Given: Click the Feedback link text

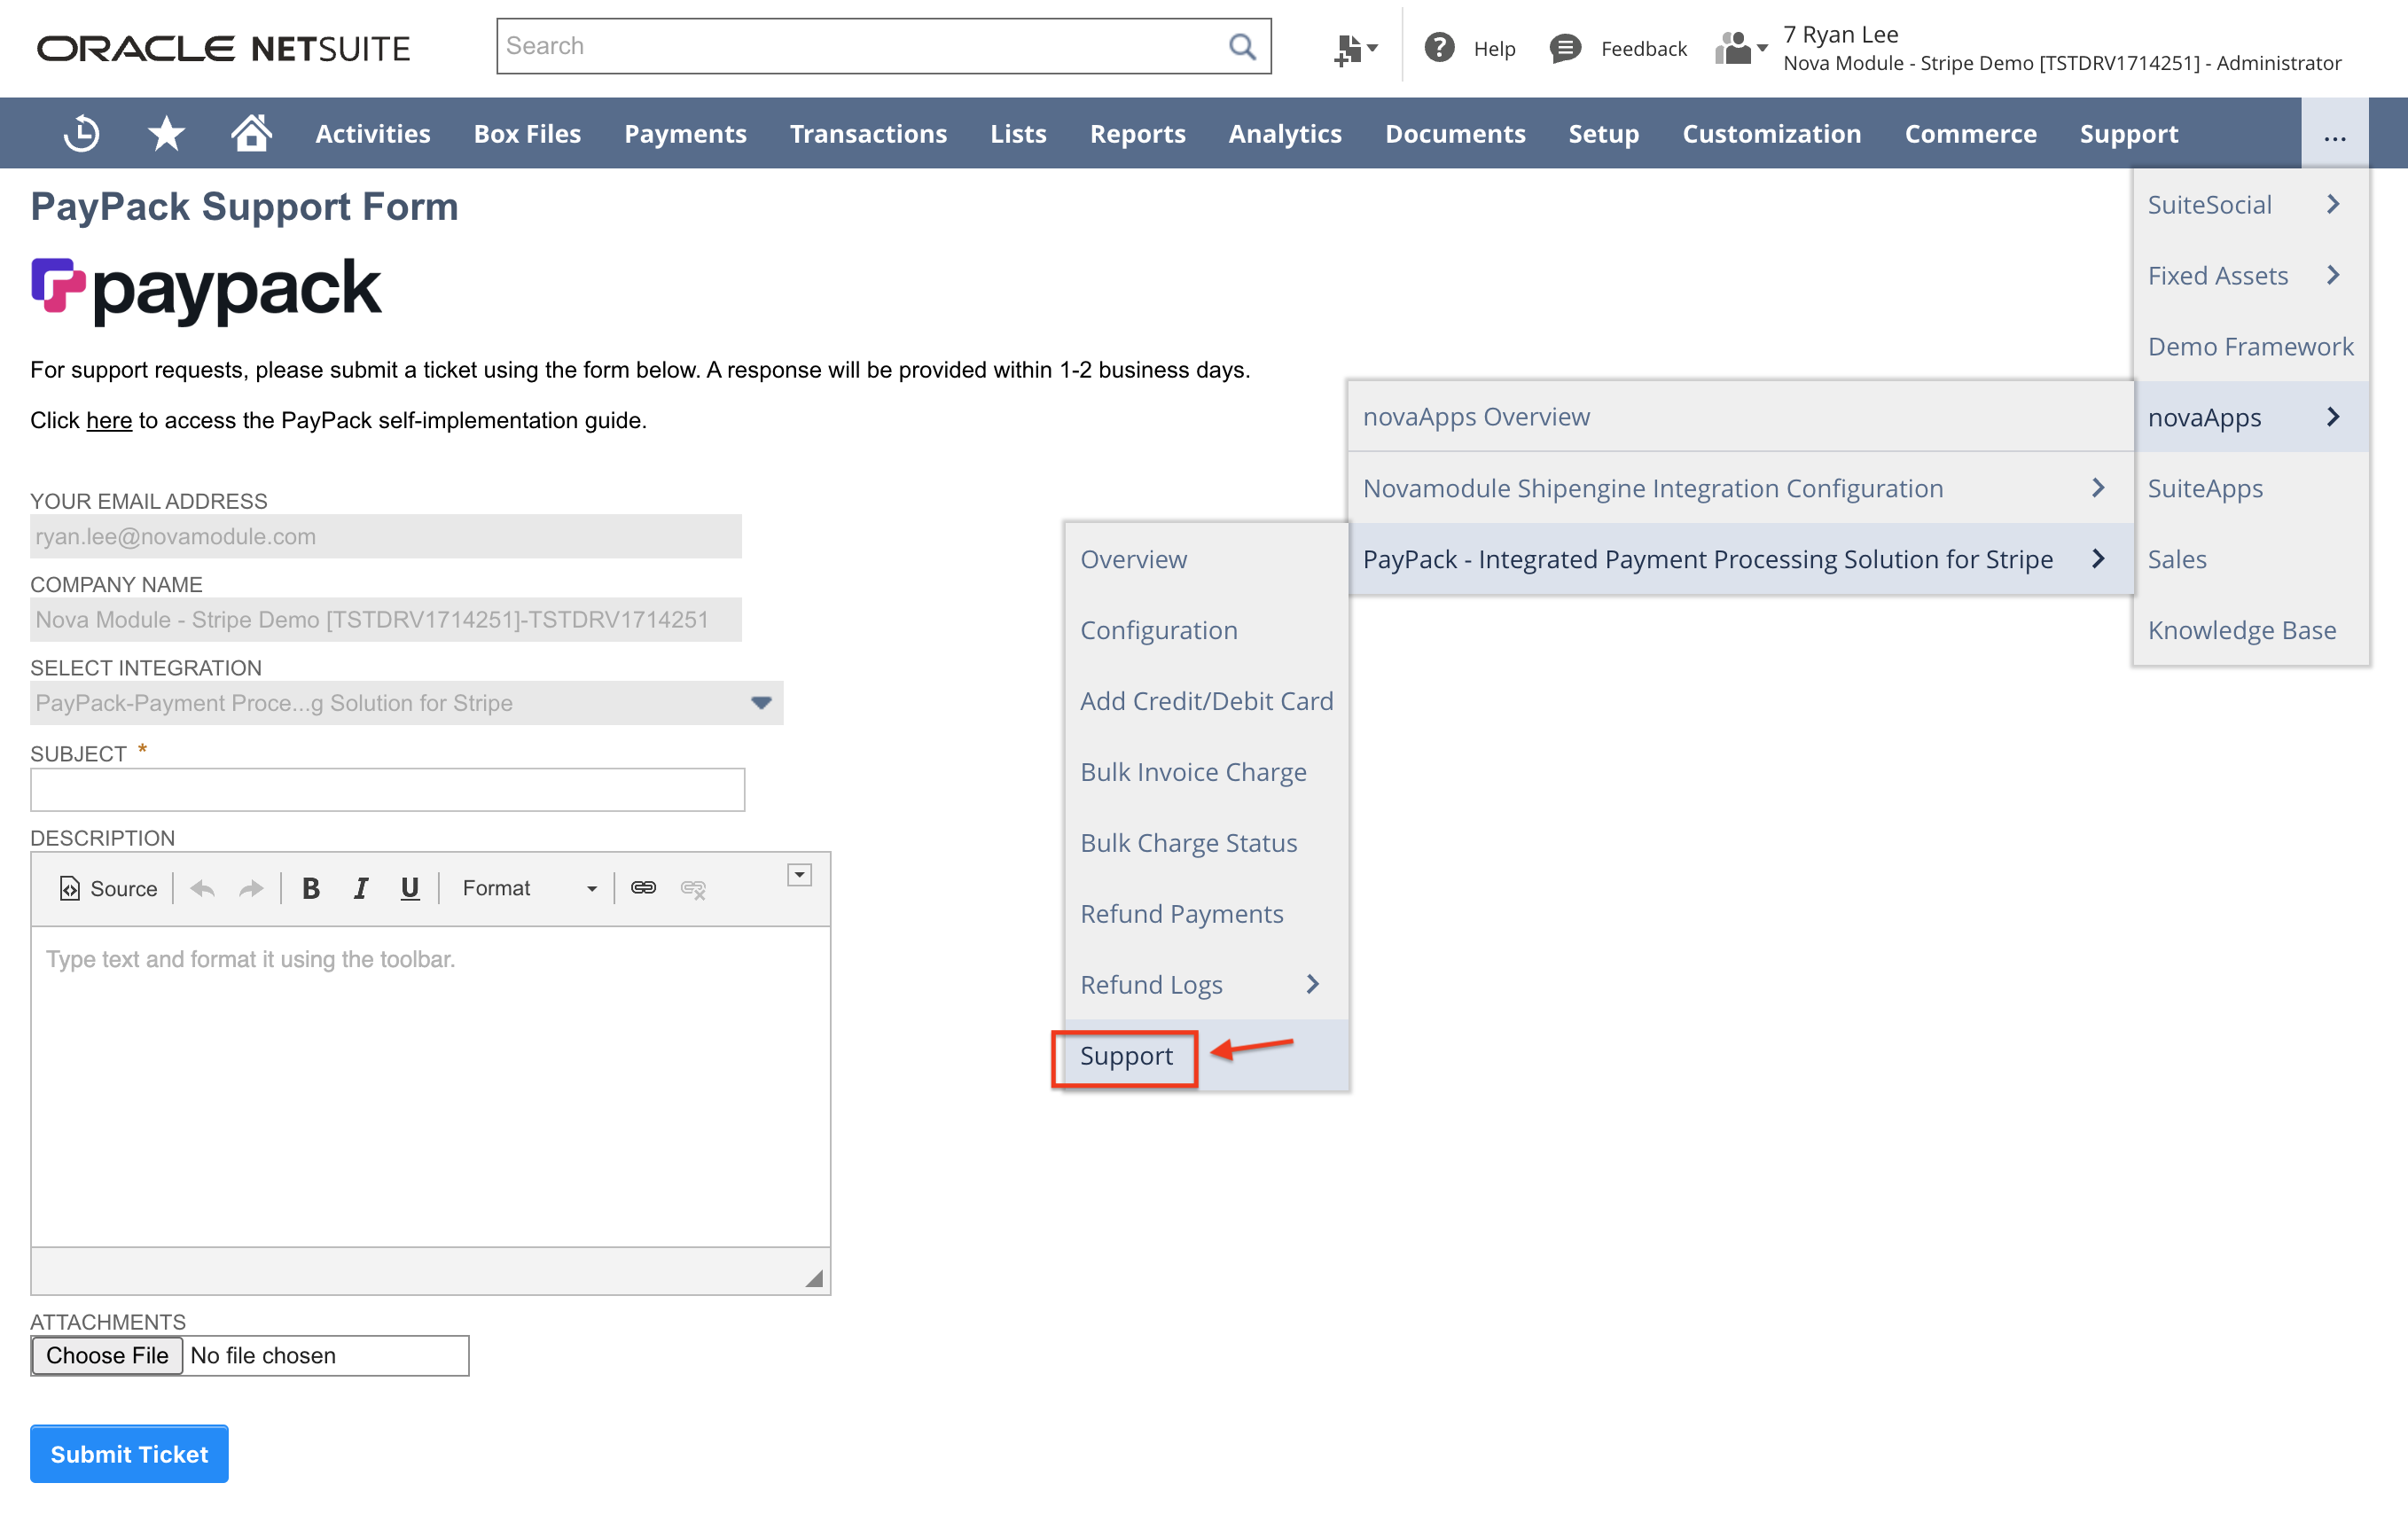Looking at the screenshot, I should pyautogui.click(x=1643, y=49).
